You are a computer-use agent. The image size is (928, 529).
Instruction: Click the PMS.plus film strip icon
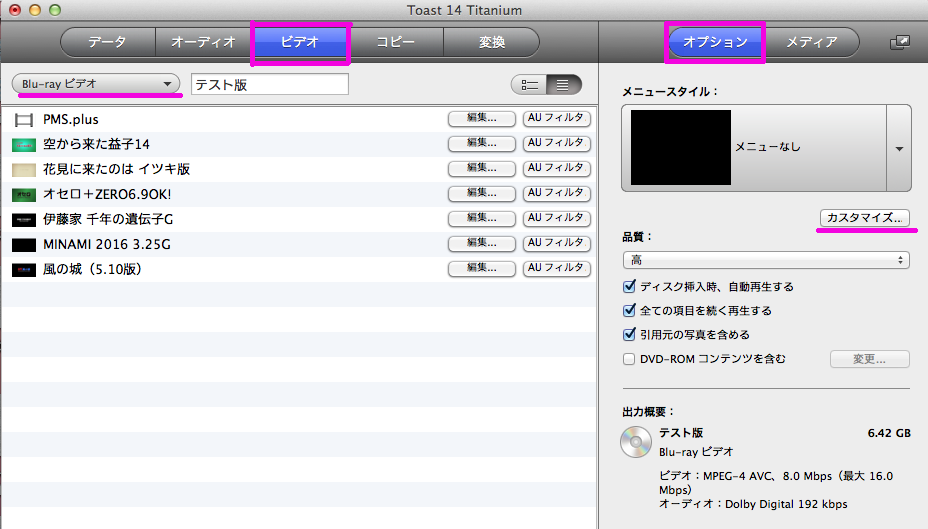click(24, 120)
